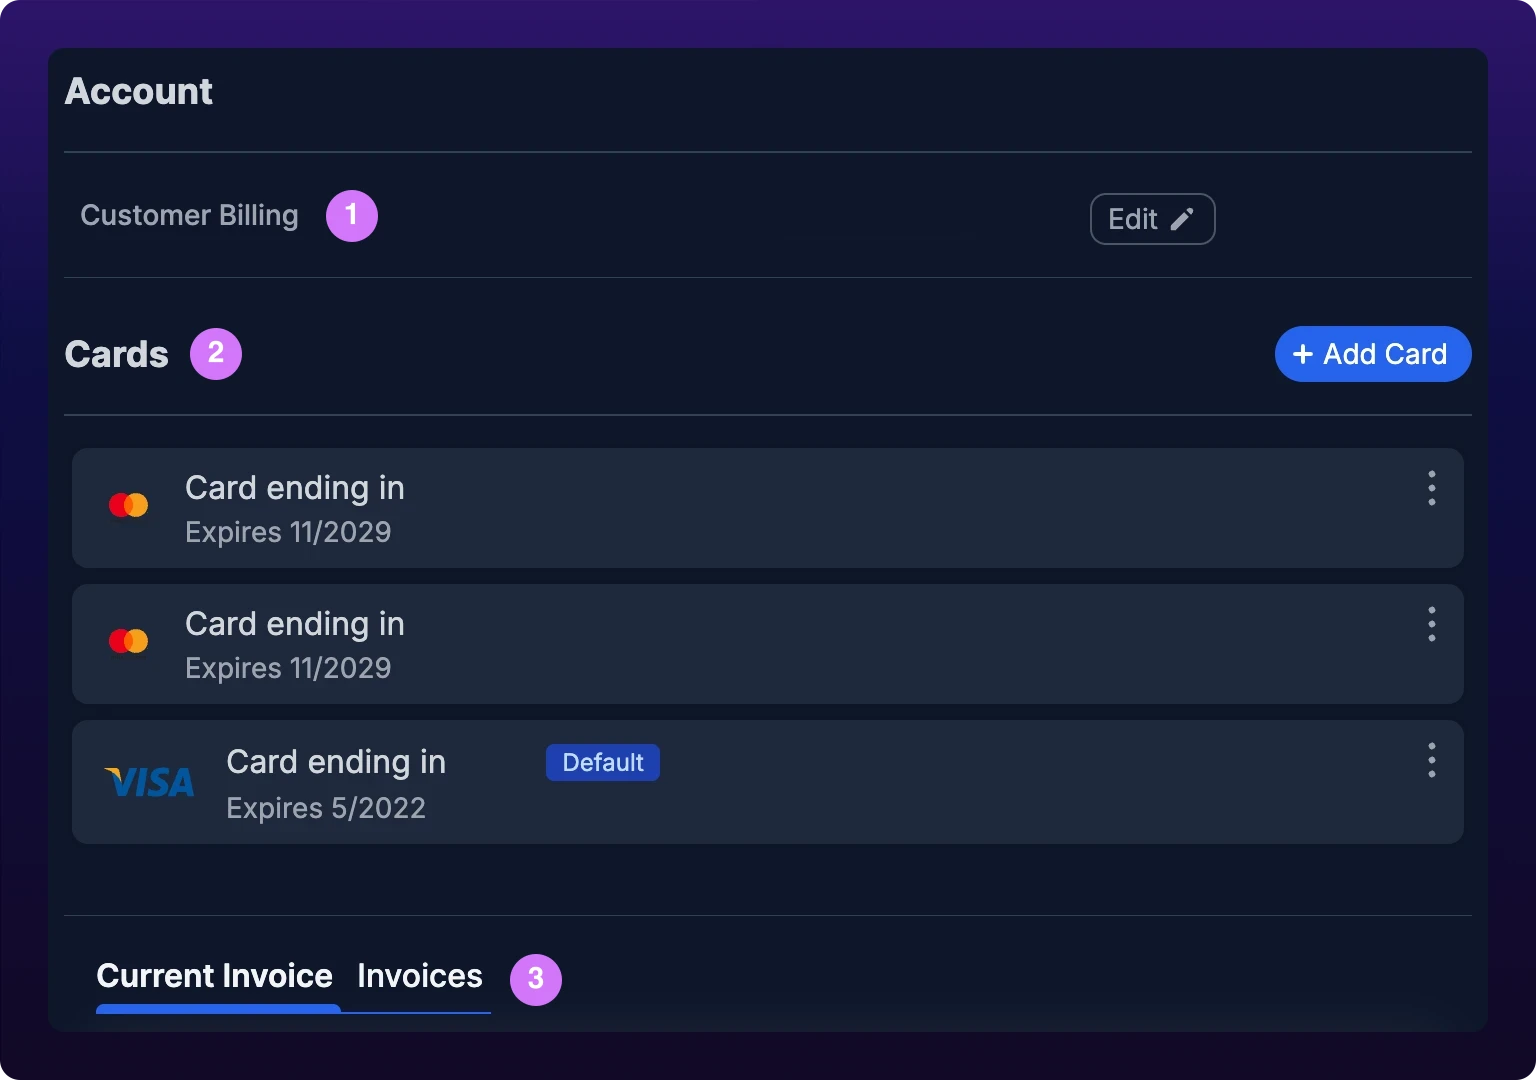The width and height of the screenshot is (1536, 1080).
Task: Click the first Mastercard logo icon
Action: (128, 505)
